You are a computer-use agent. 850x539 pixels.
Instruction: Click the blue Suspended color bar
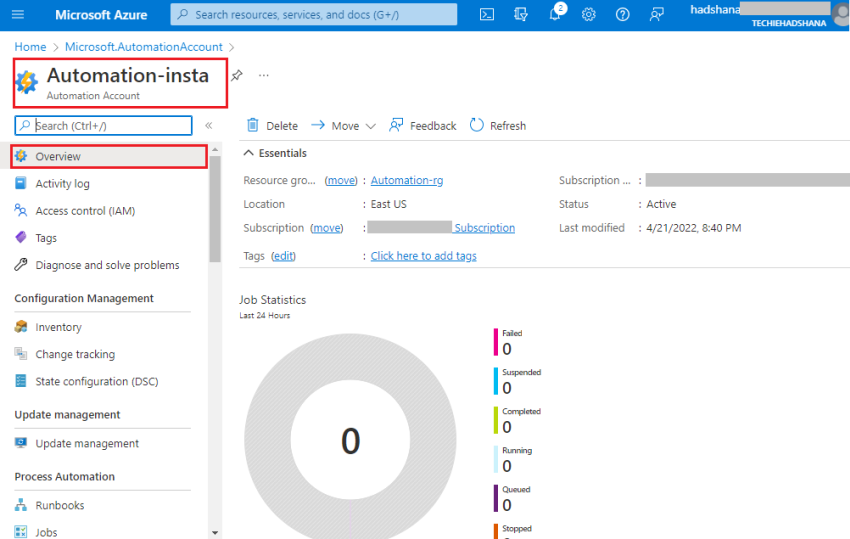[x=495, y=381]
